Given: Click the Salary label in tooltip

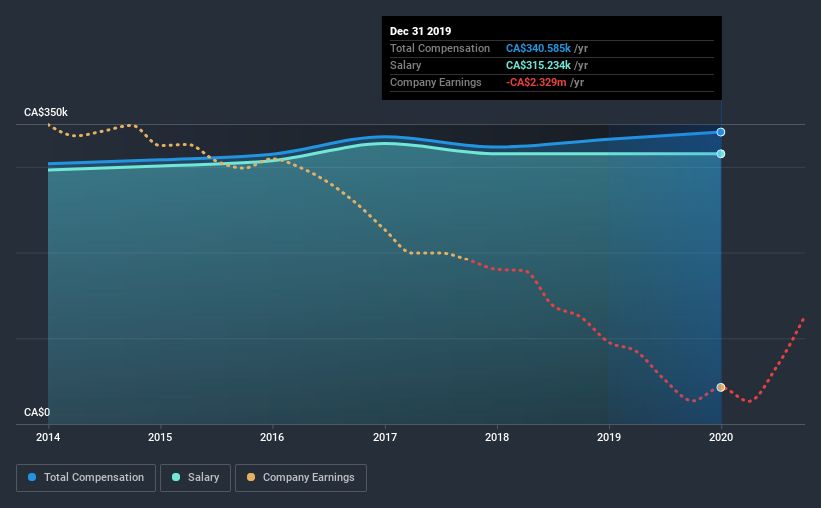Looking at the screenshot, I should 405,65.
